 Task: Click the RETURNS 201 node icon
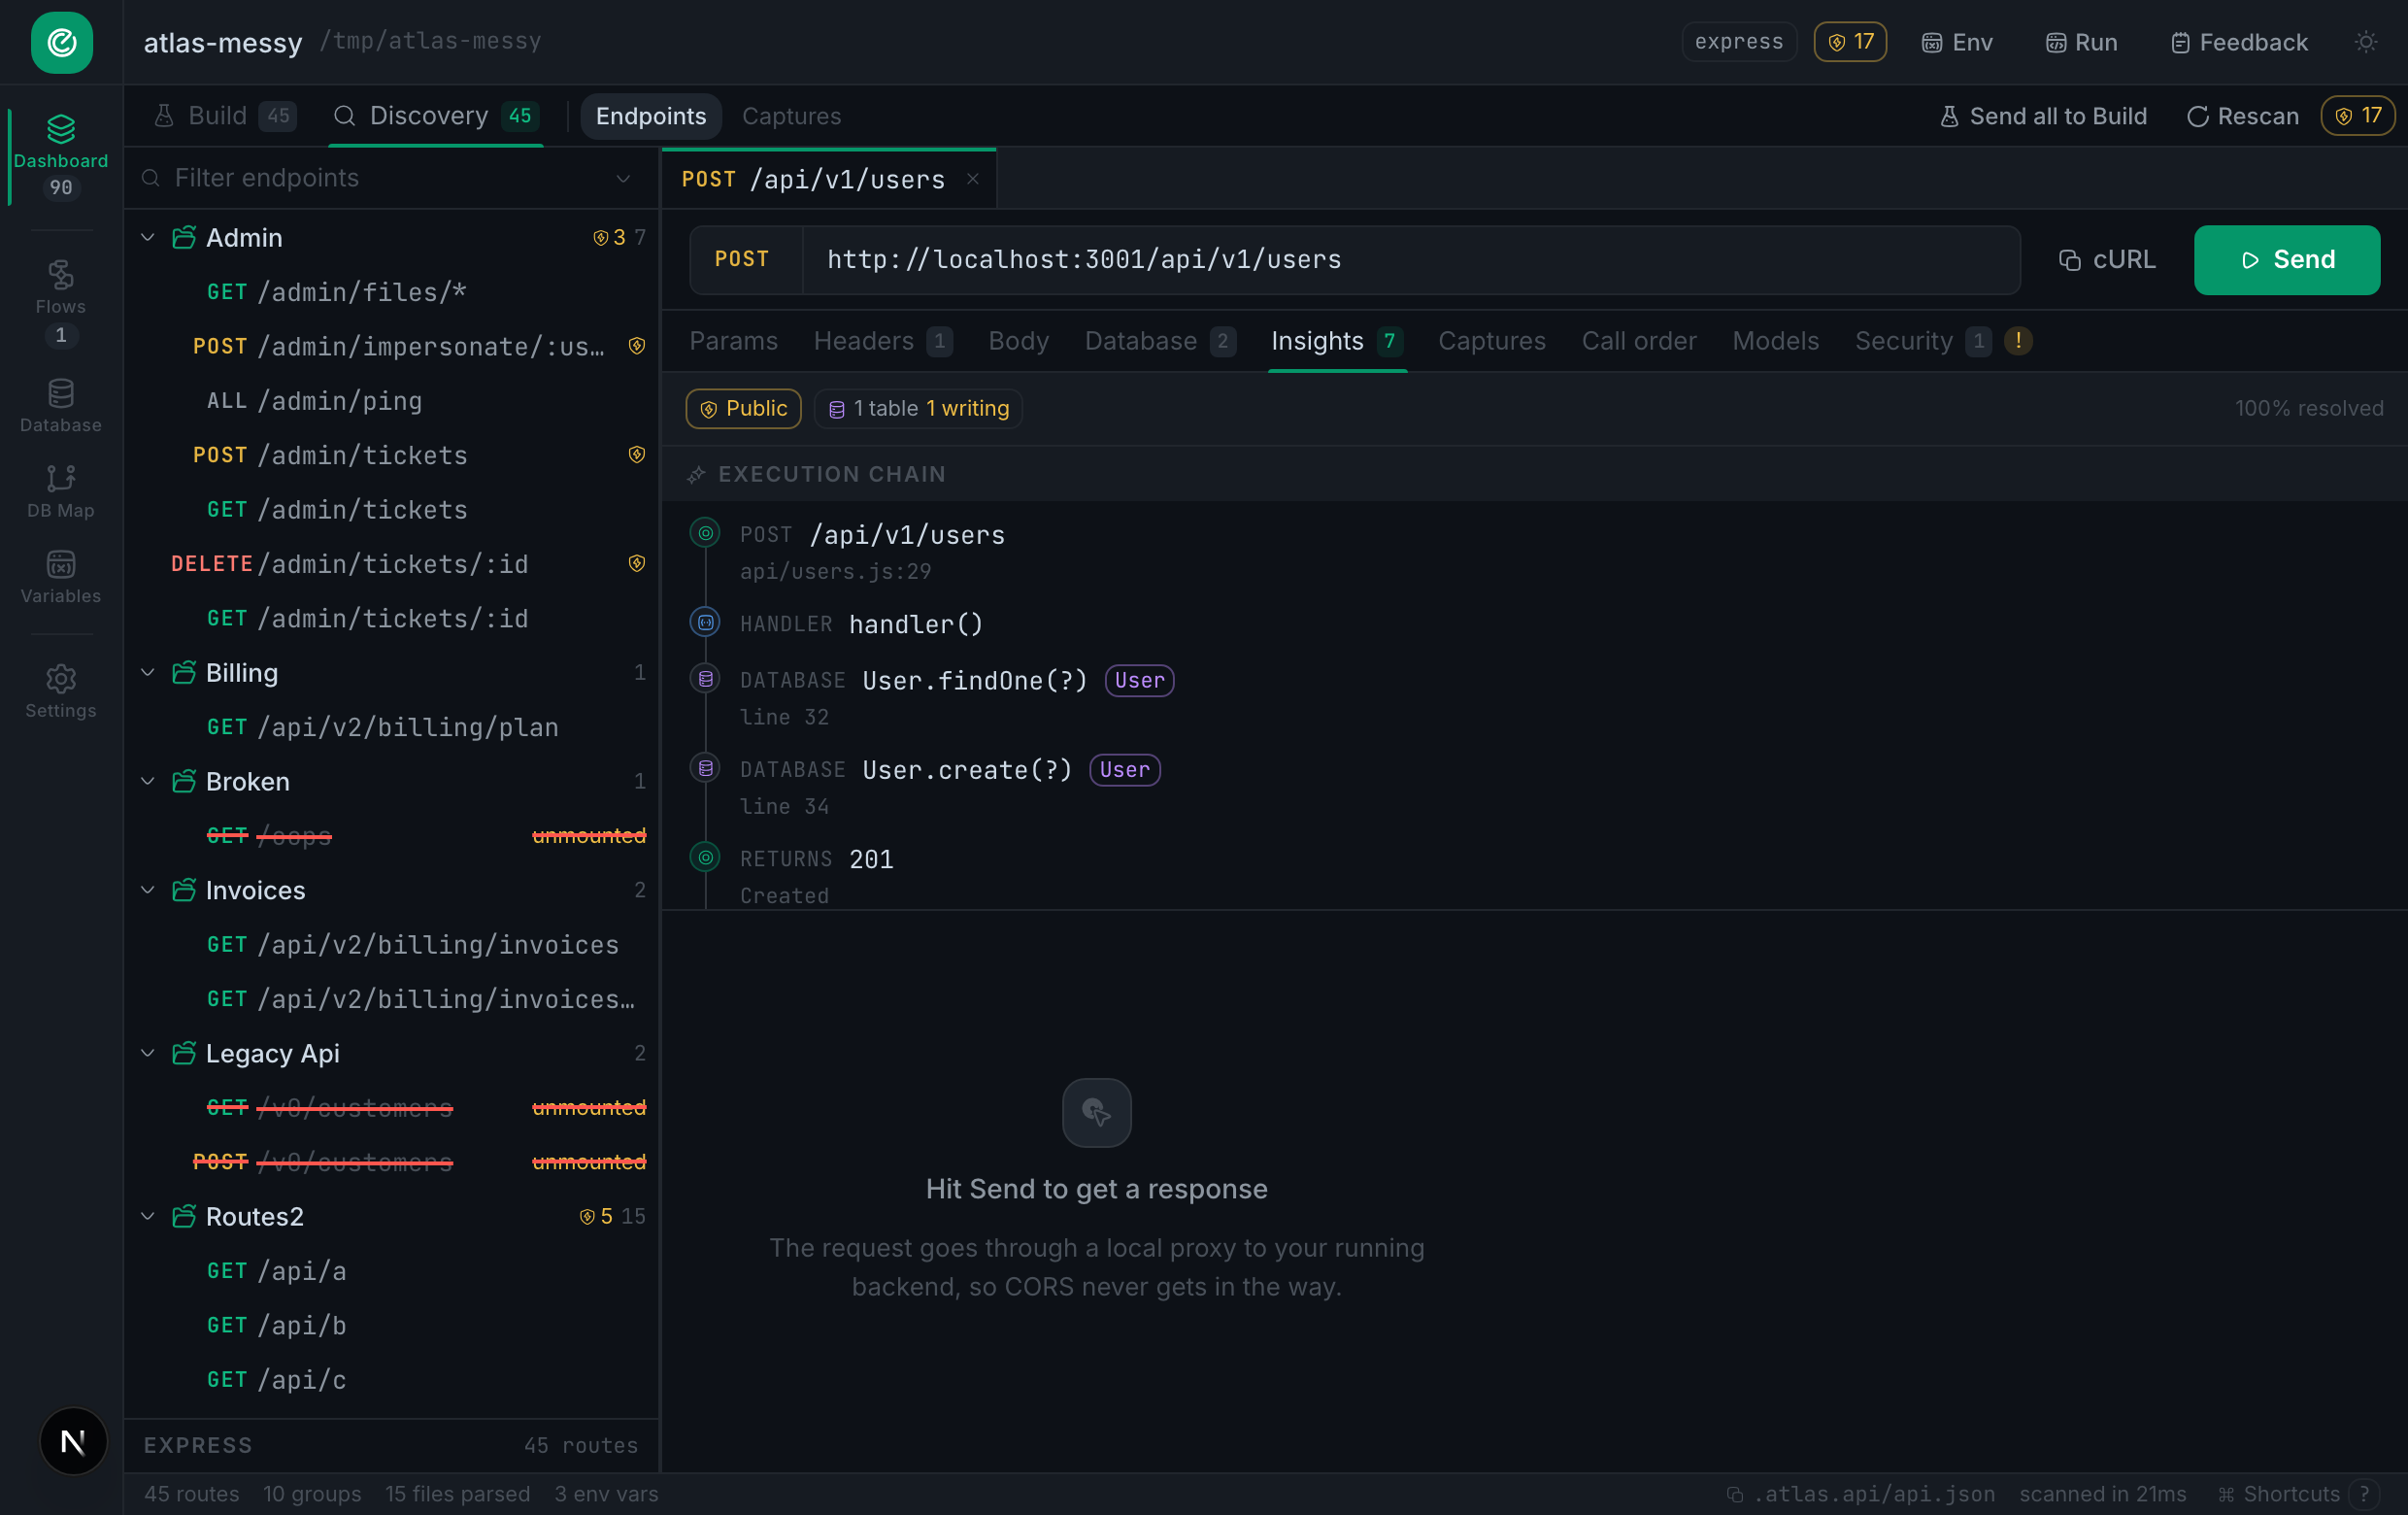pyautogui.click(x=705, y=857)
